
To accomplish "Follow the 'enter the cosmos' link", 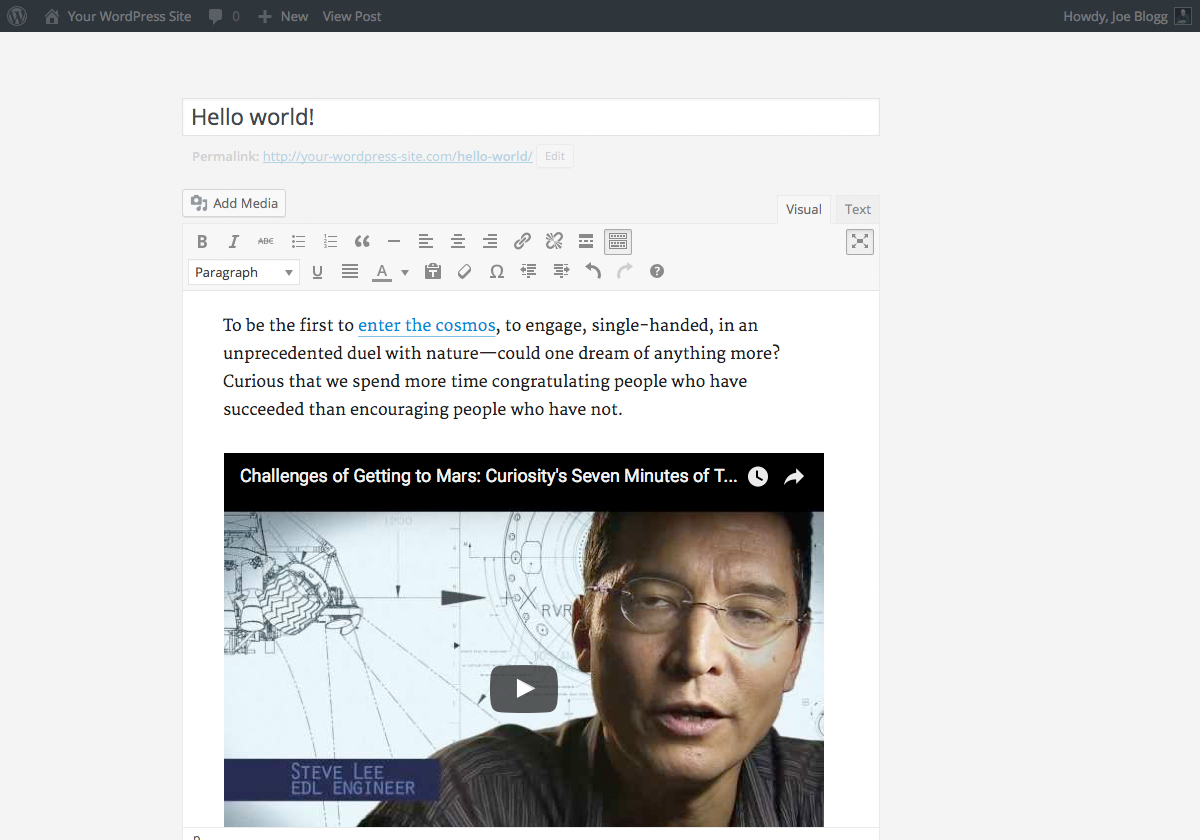I will [427, 325].
